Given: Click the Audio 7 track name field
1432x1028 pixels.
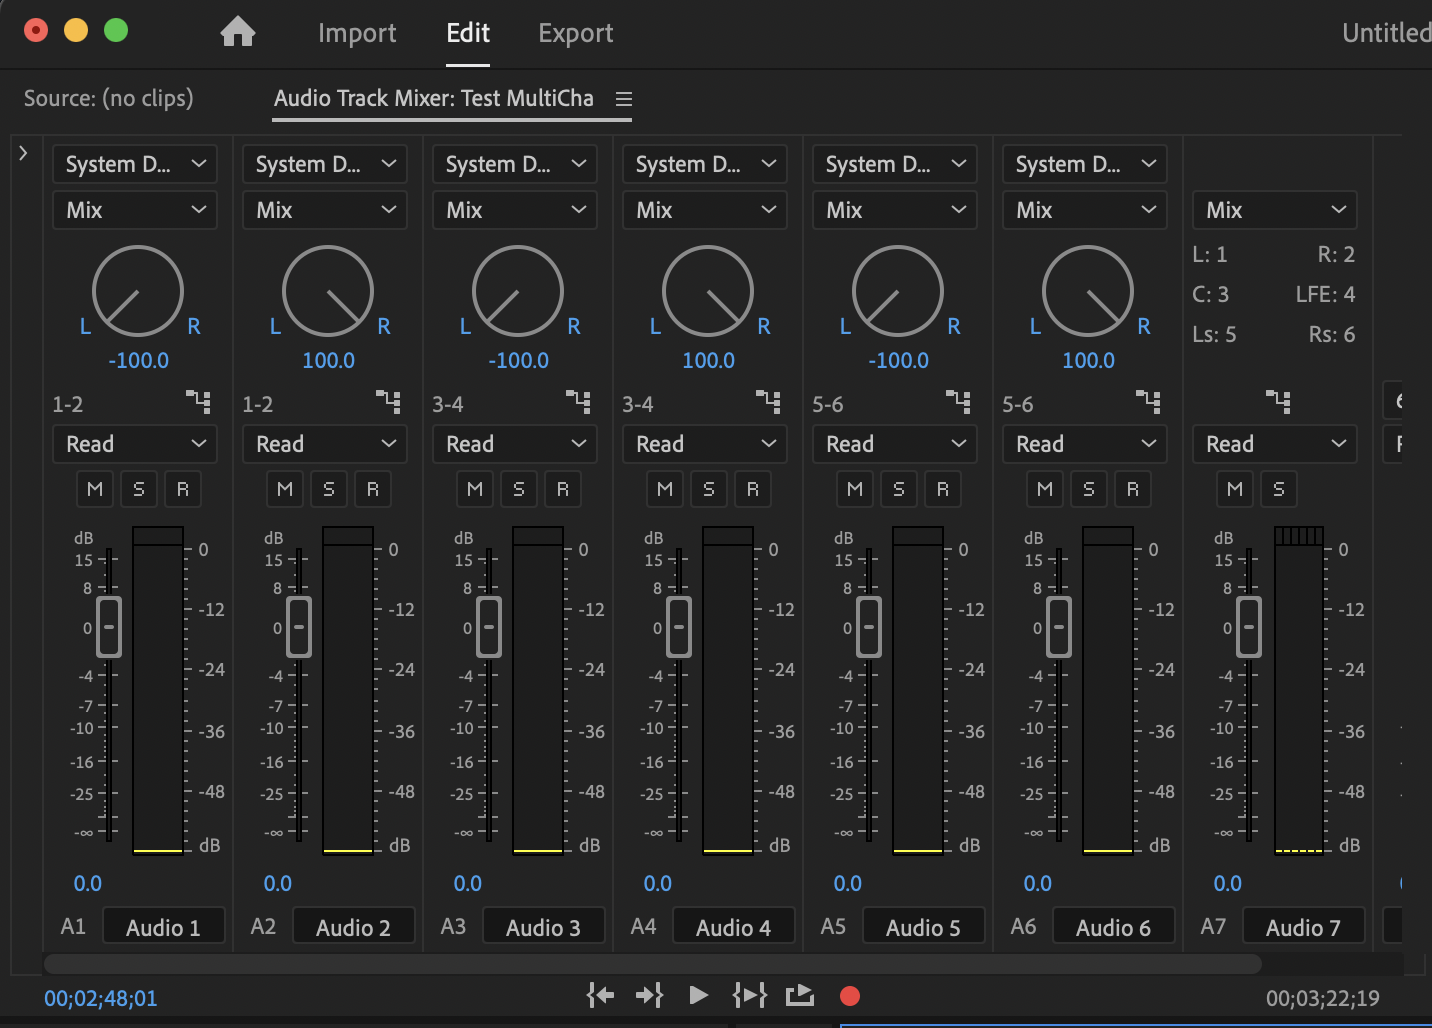Looking at the screenshot, I should tap(1303, 927).
